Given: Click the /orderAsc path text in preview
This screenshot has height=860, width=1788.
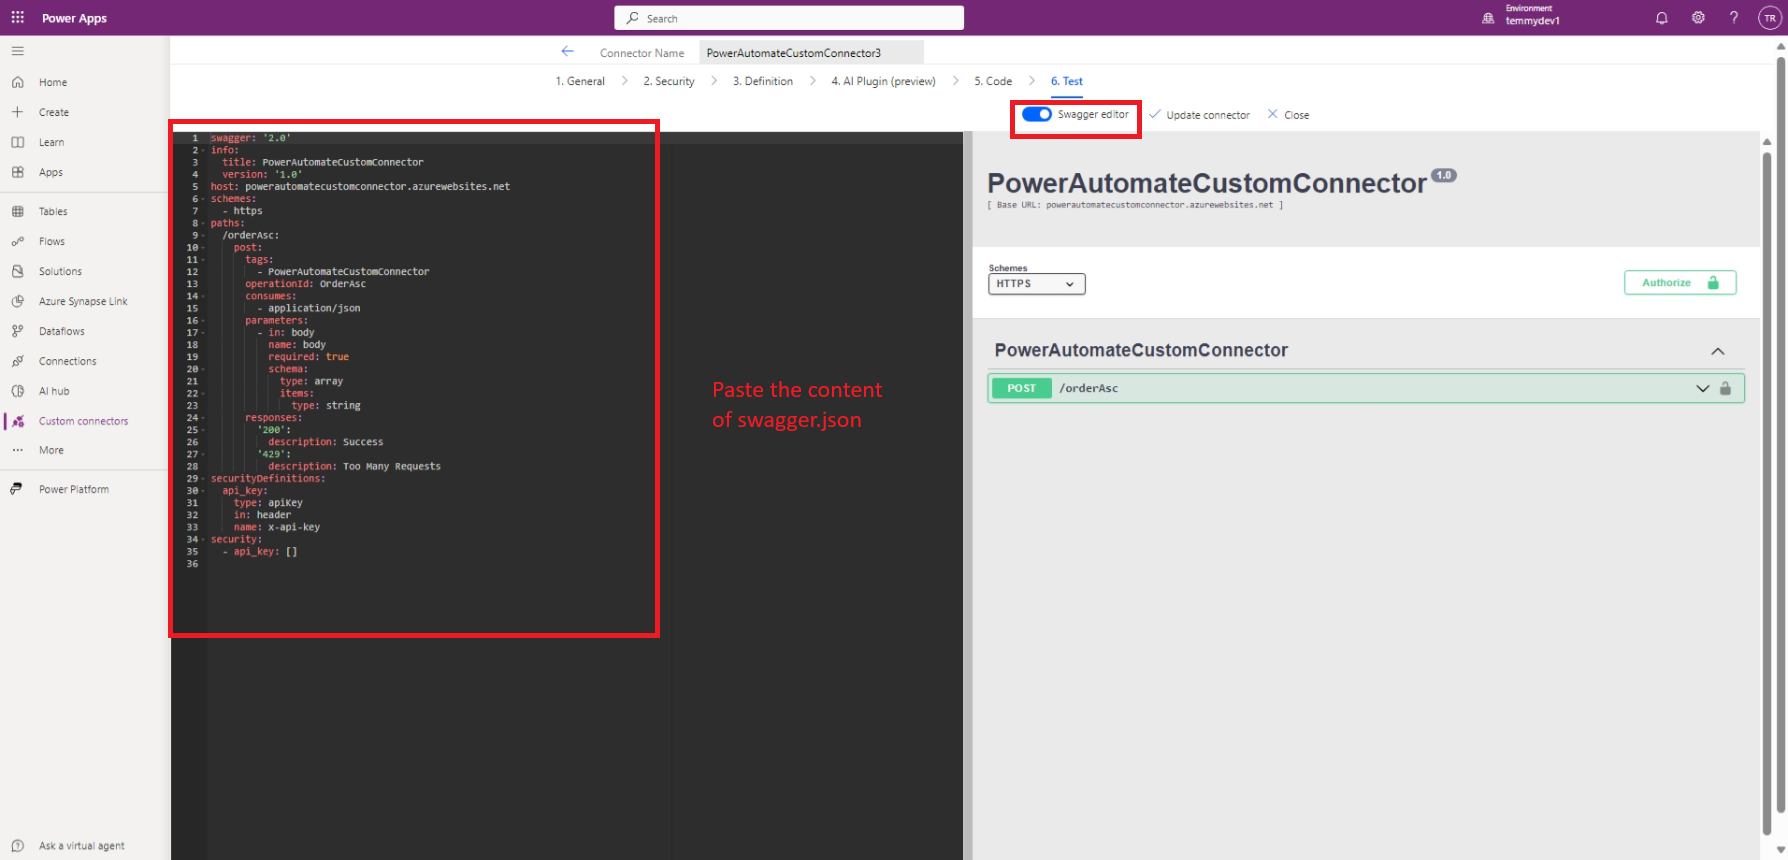Looking at the screenshot, I should coord(1089,388).
